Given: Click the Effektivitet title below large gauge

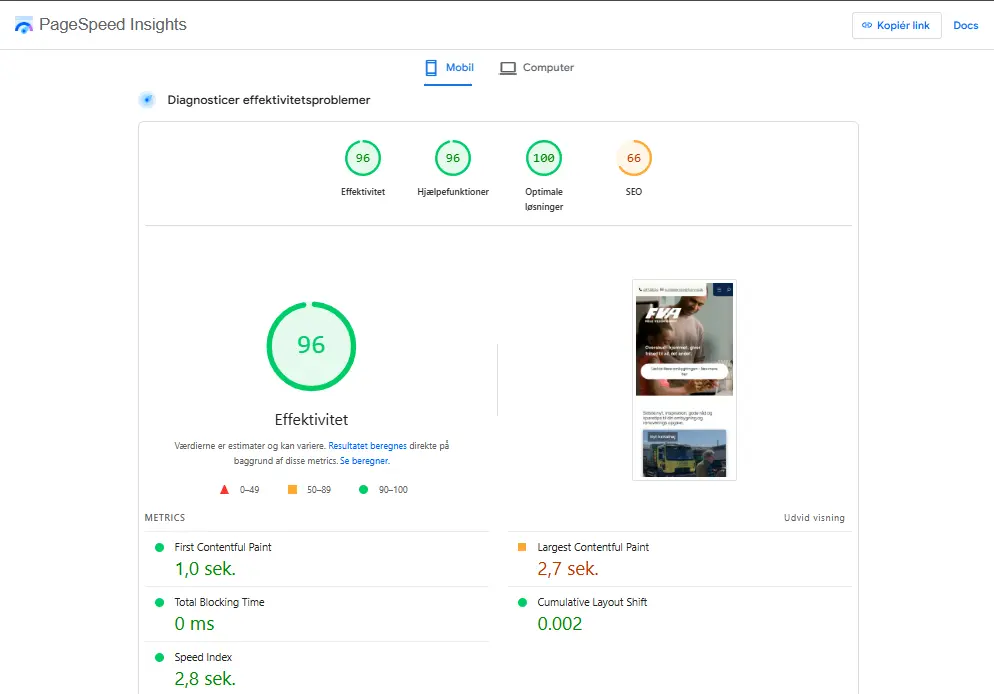Looking at the screenshot, I should pyautogui.click(x=311, y=420).
